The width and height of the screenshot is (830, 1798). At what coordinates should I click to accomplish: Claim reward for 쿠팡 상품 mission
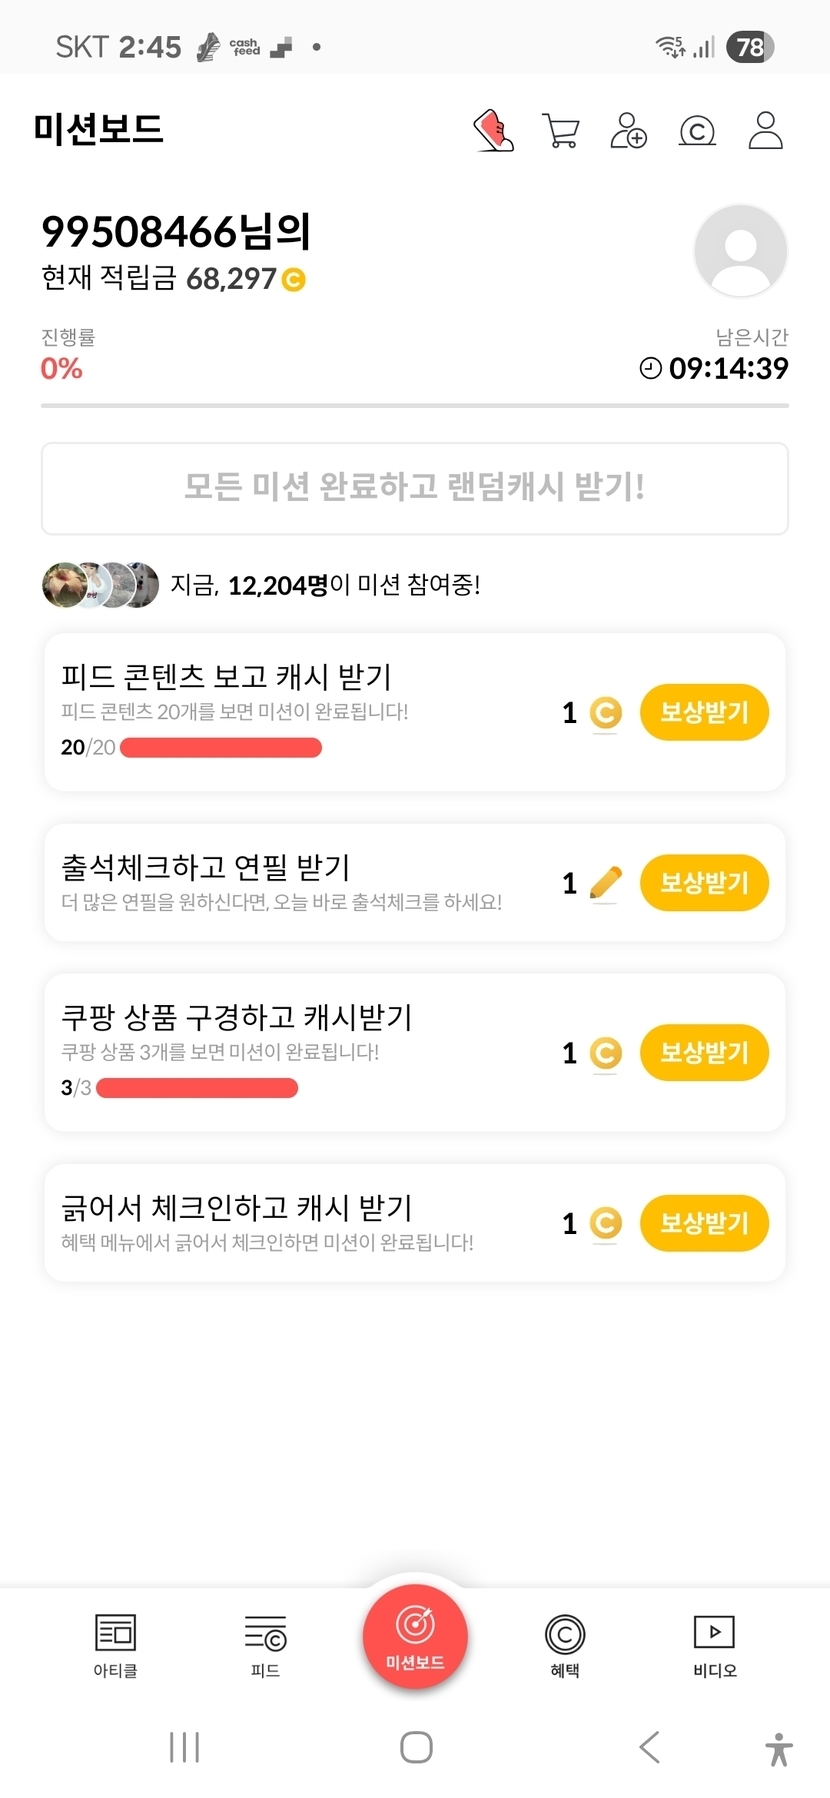(704, 1052)
